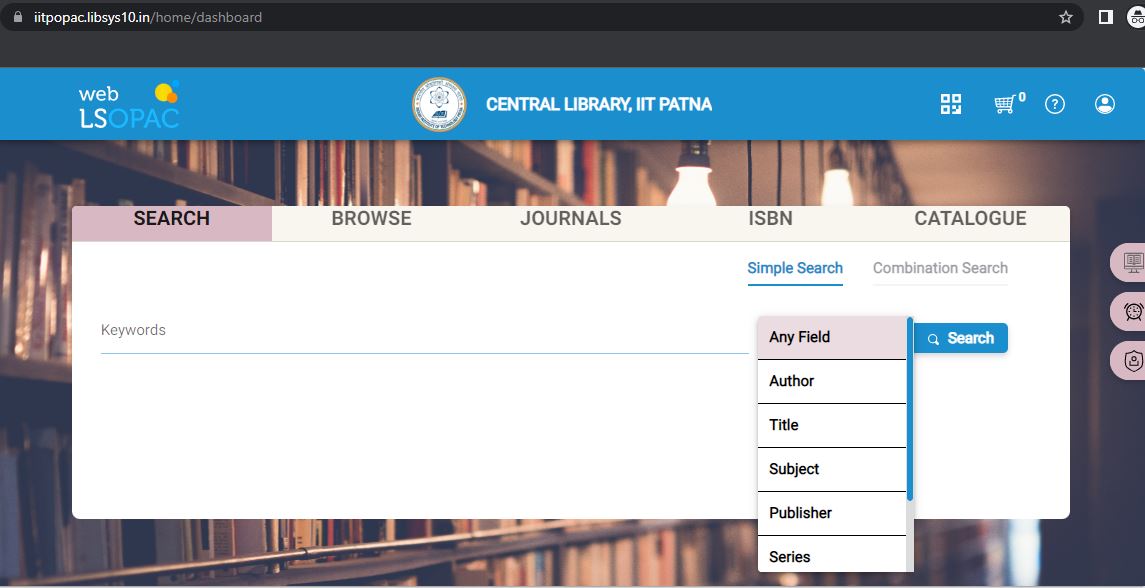Click the web LSOPAC logo
The width and height of the screenshot is (1145, 588).
point(129,104)
